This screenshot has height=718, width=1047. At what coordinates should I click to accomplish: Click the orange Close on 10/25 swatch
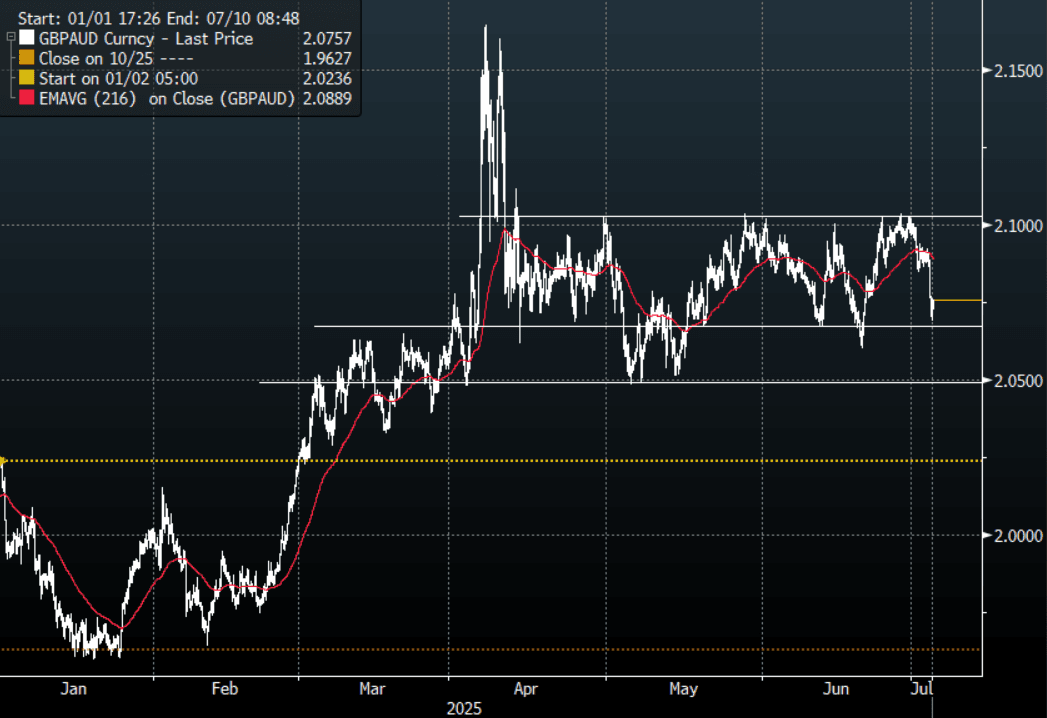pos(26,59)
